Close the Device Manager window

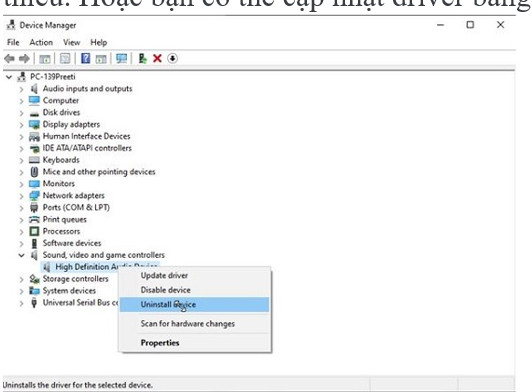click(500, 25)
